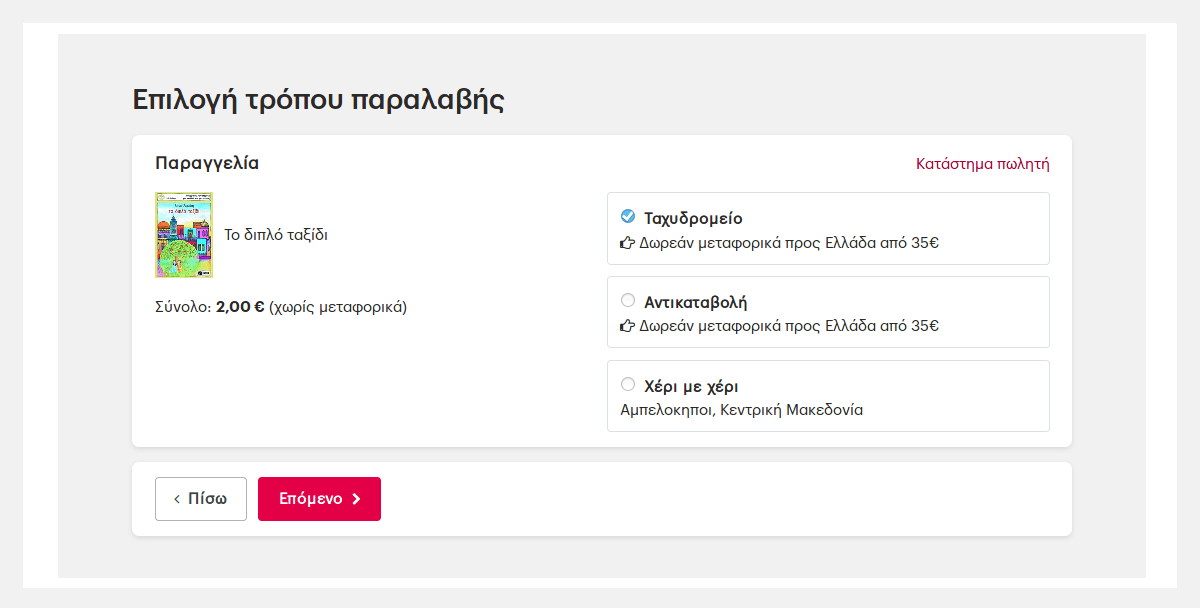This screenshot has height=608, width=1200.
Task: Click the Σύνολο 2,00 € total text
Action: click(281, 307)
